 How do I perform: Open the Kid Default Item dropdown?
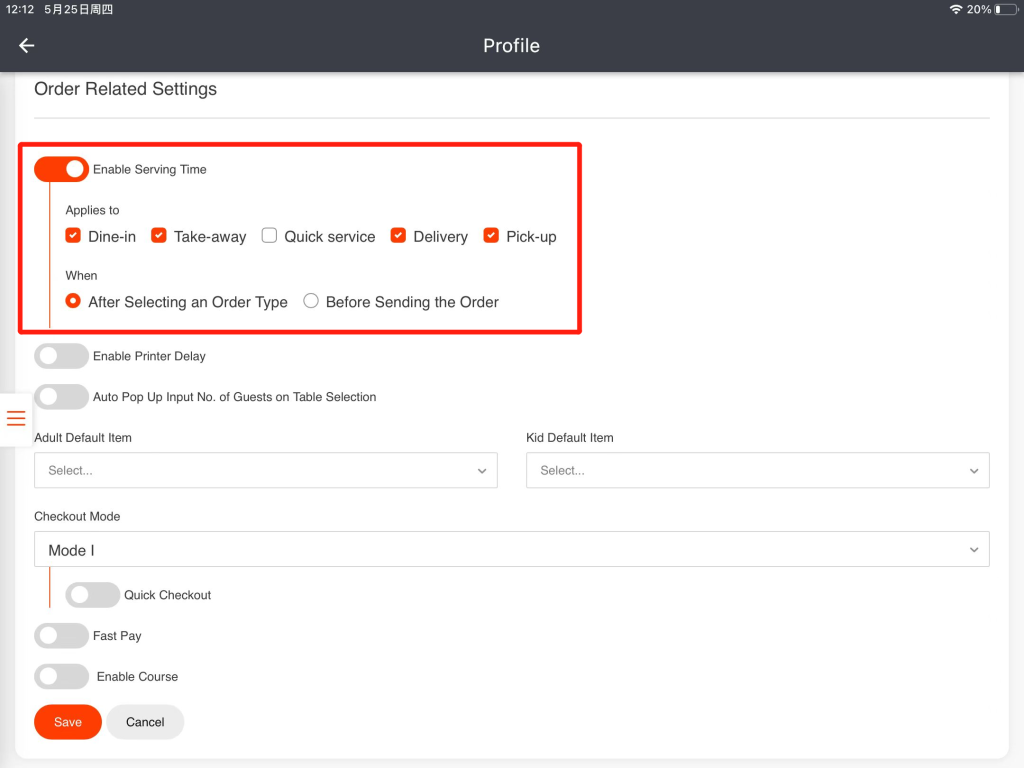click(x=757, y=470)
